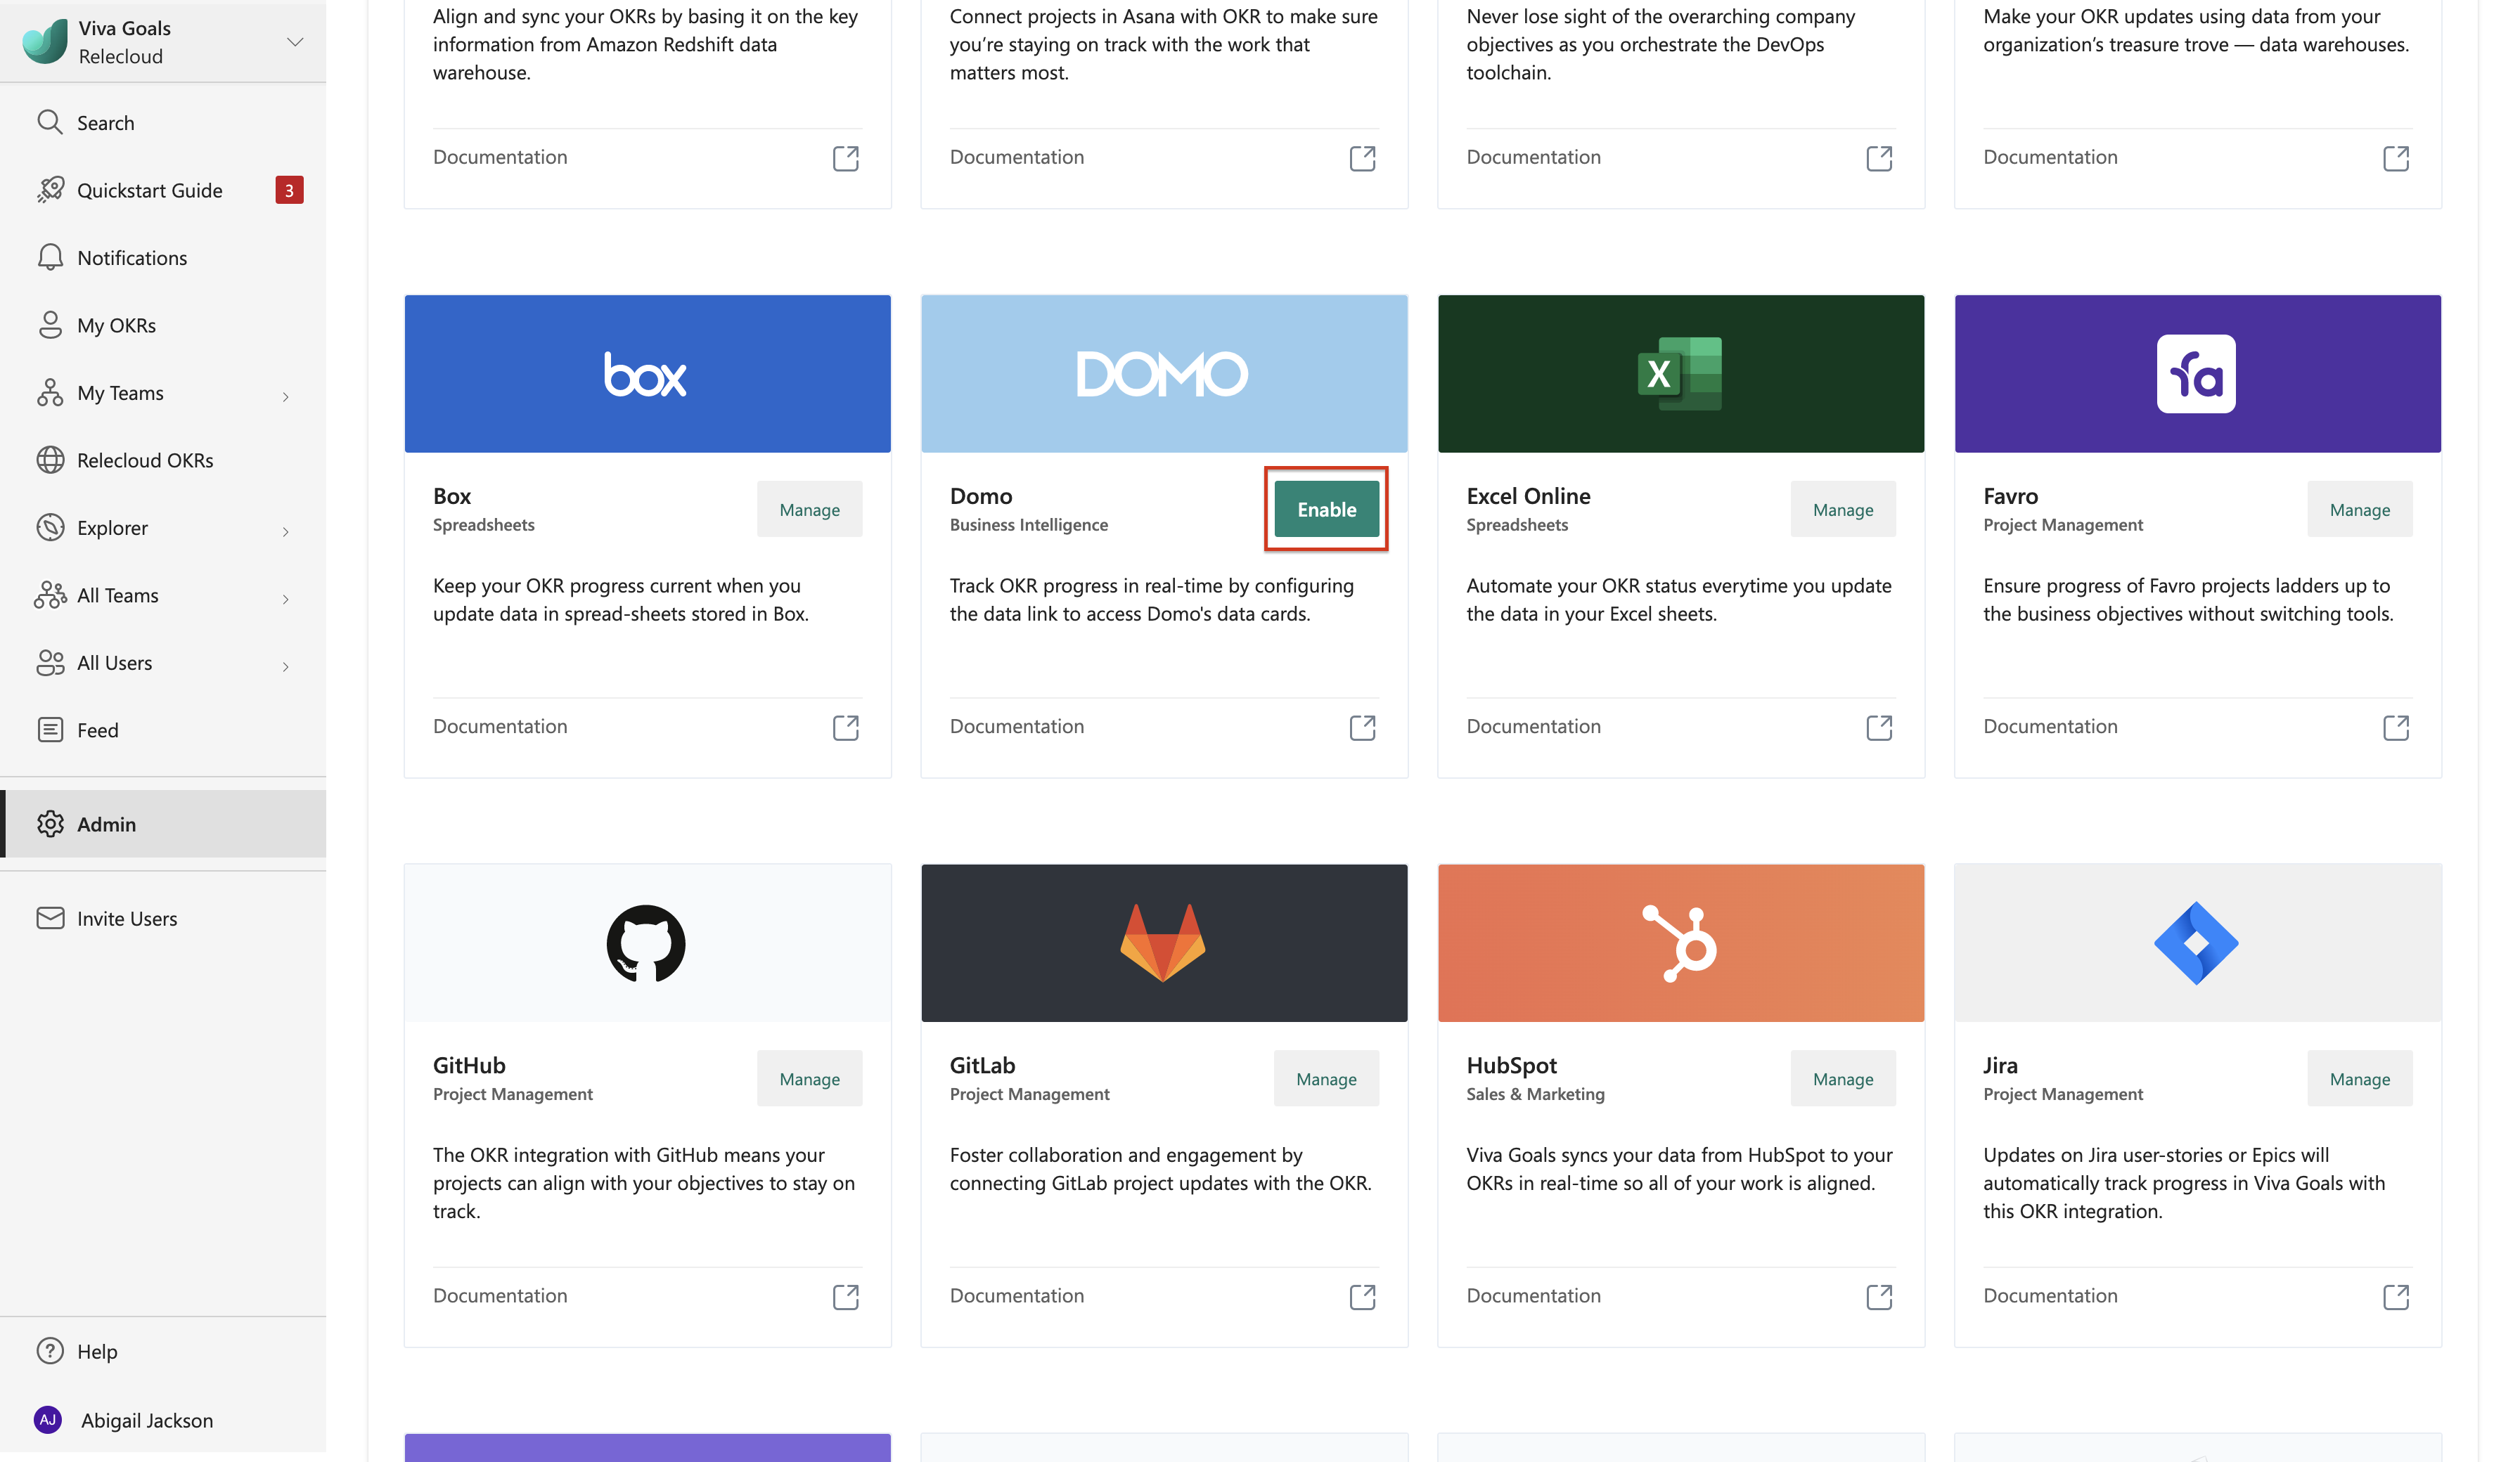Click the Documentation link under Jira
The width and height of the screenshot is (2520, 1462).
(x=2050, y=1295)
